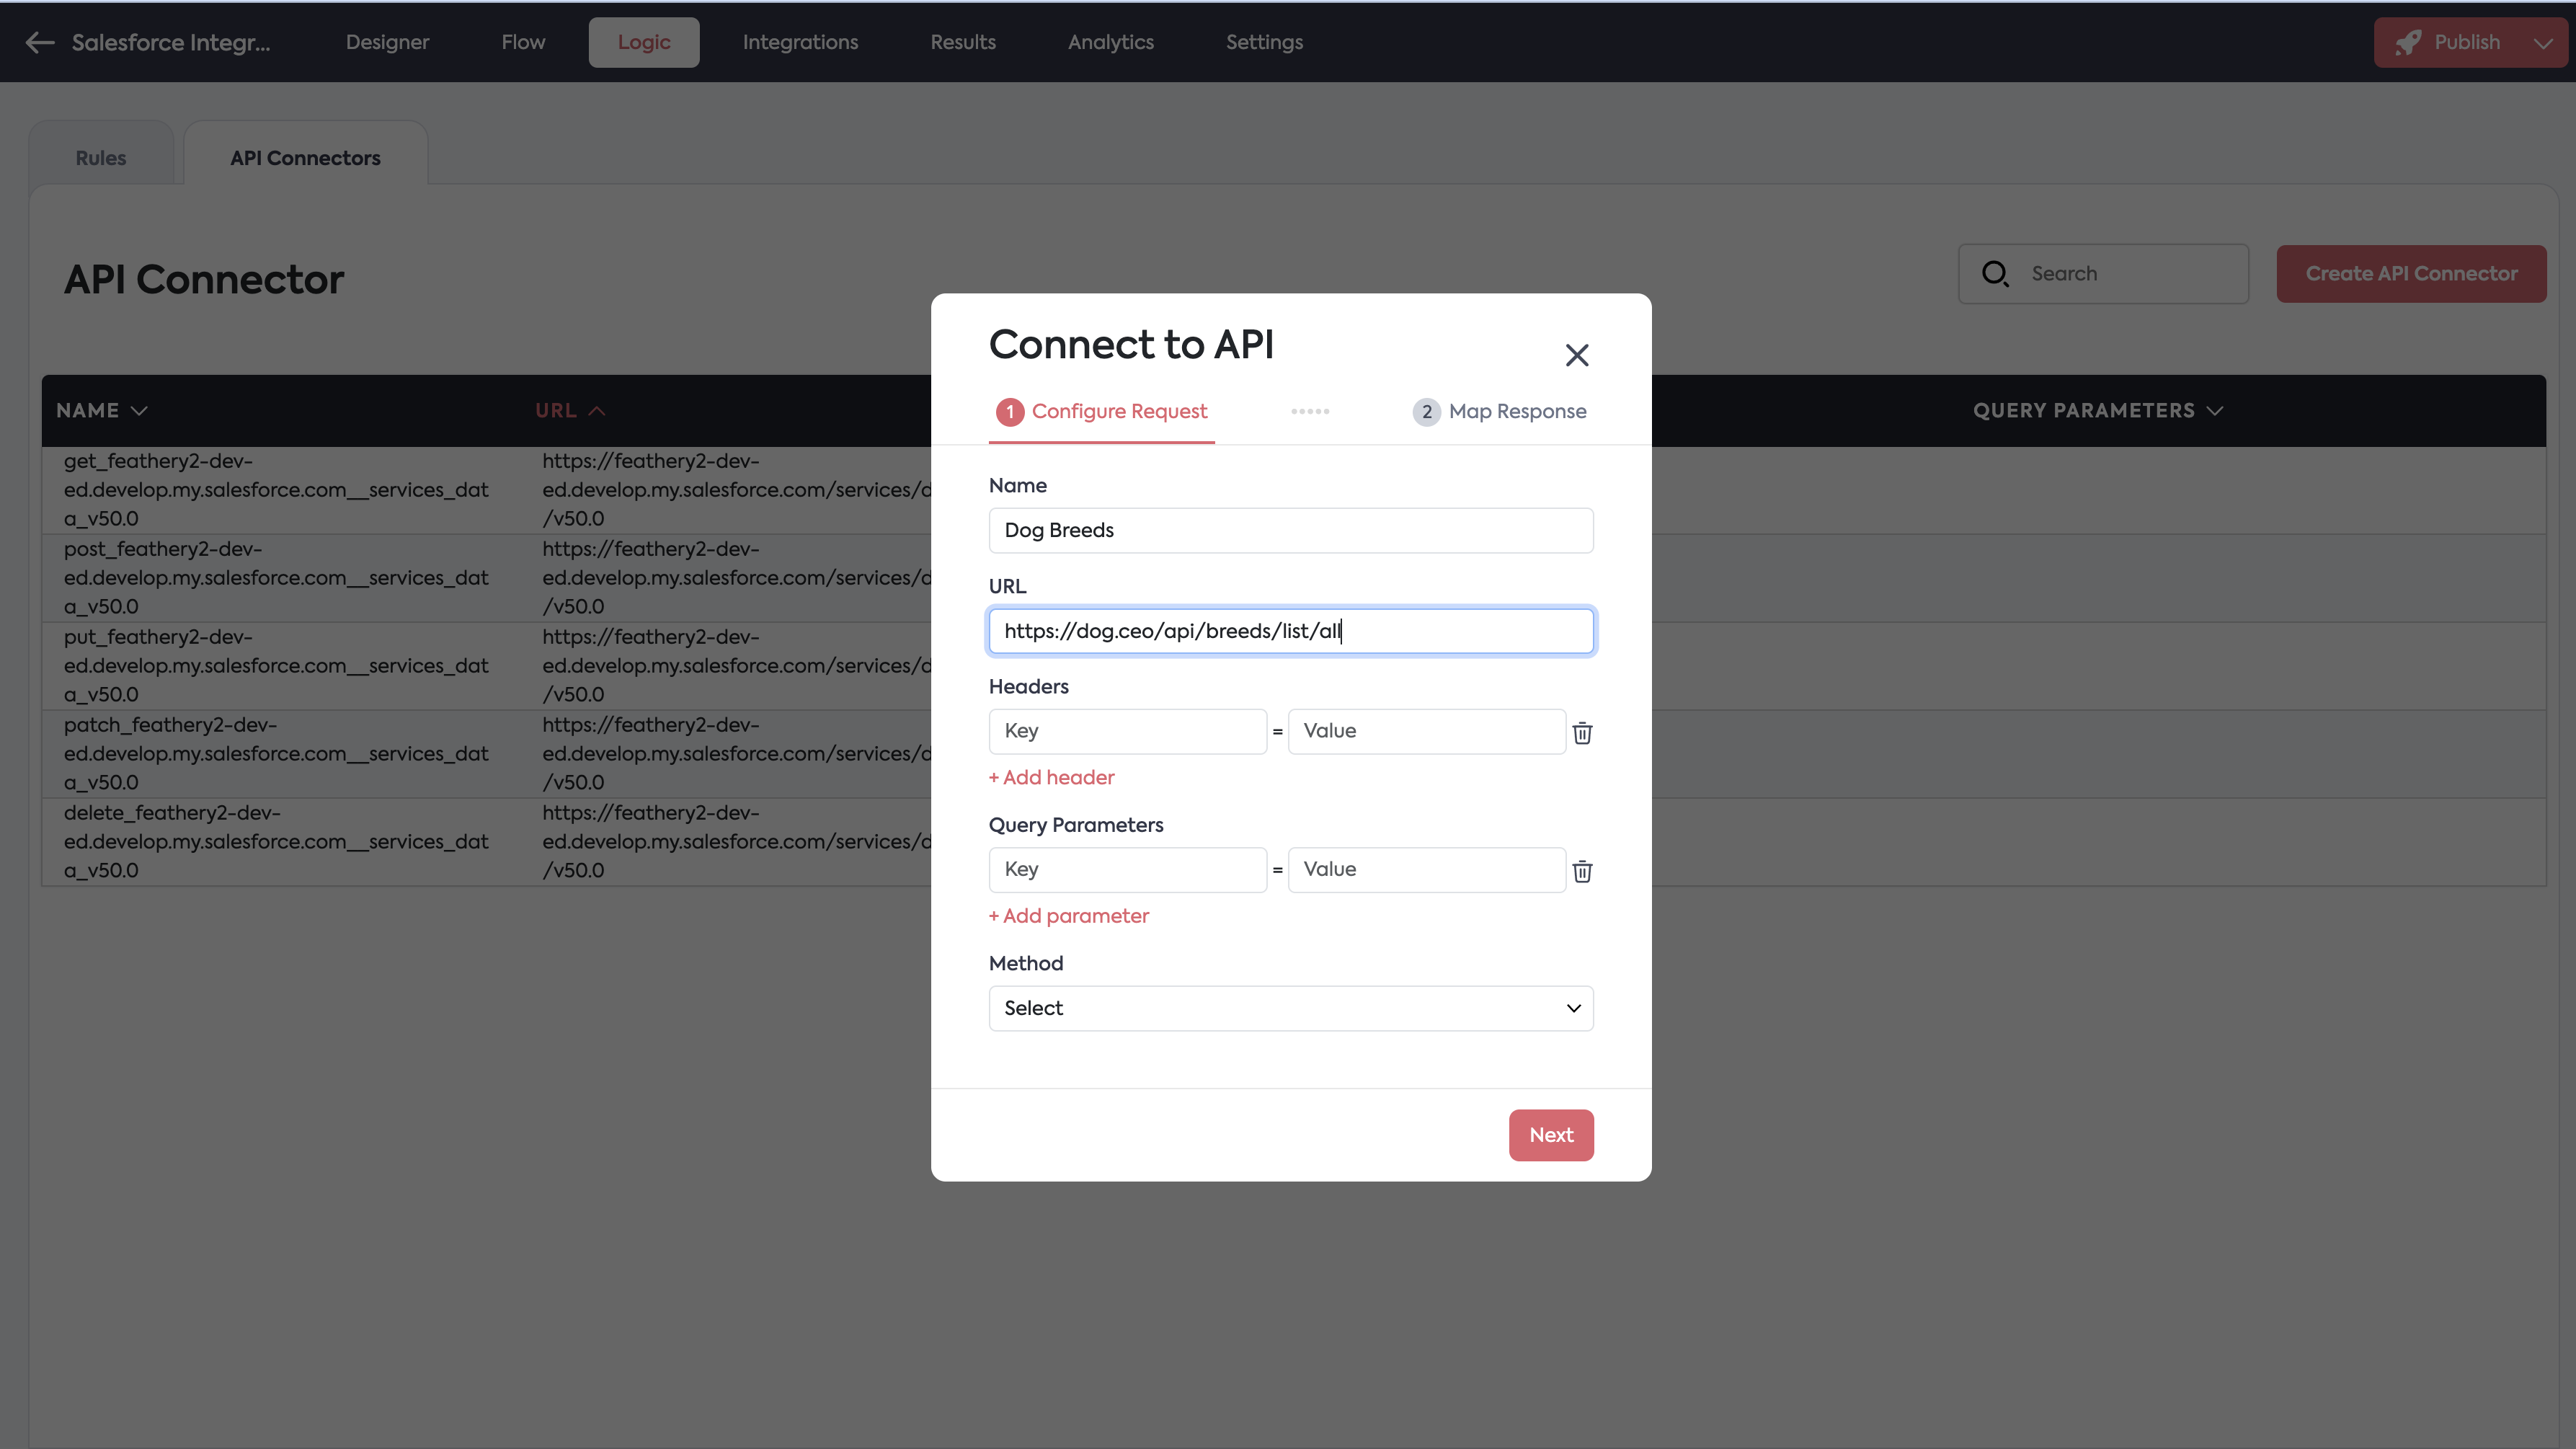This screenshot has width=2576, height=1449.
Task: Click the Name field containing Dog Breeds
Action: pyautogui.click(x=1290, y=530)
